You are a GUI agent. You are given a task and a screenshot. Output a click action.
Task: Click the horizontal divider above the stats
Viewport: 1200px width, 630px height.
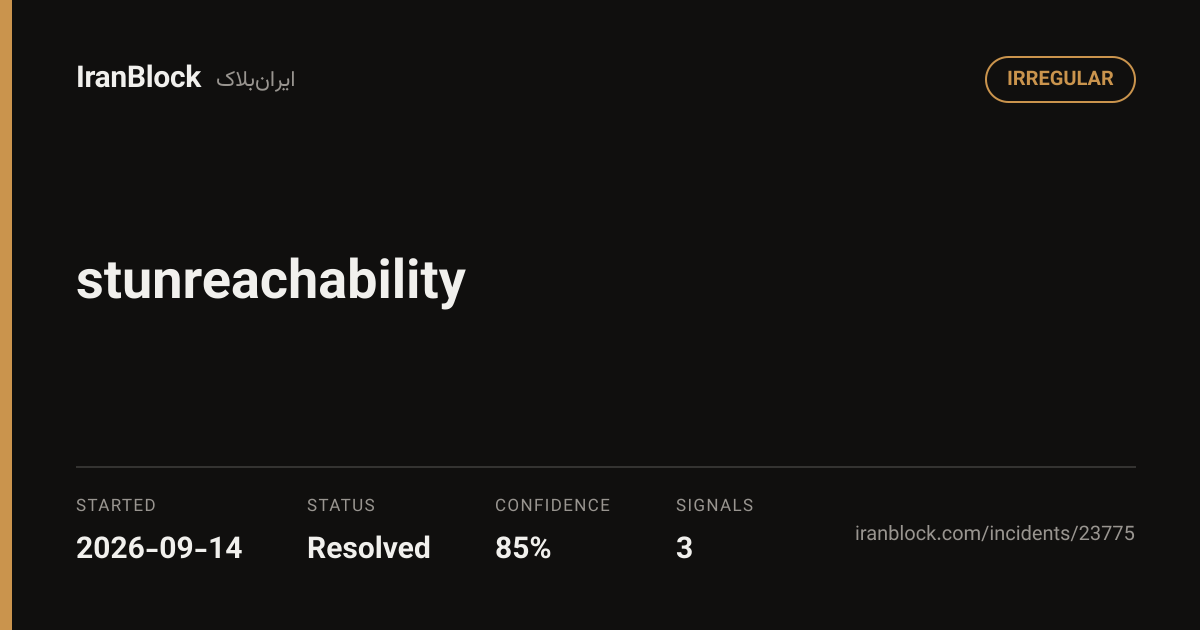click(x=606, y=467)
